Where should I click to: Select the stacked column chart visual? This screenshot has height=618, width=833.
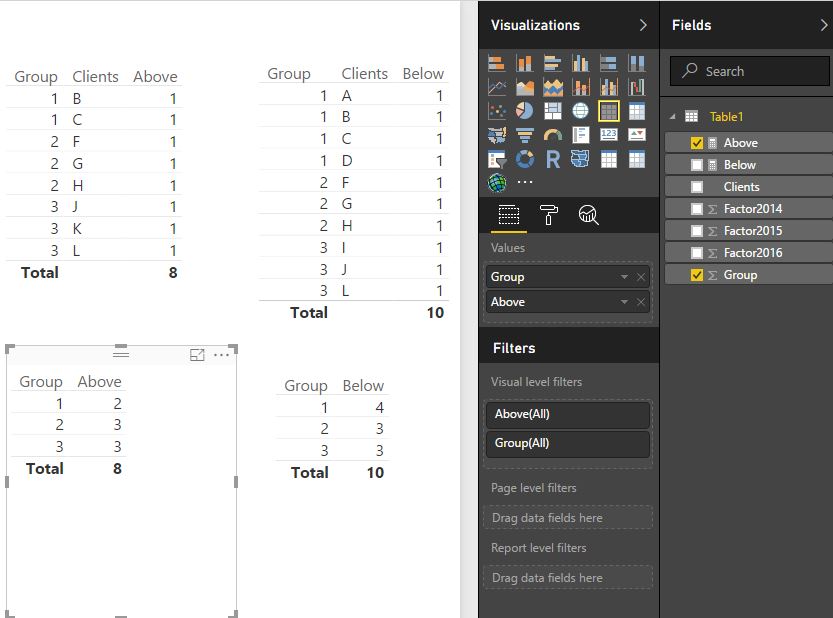pyautogui.click(x=524, y=63)
